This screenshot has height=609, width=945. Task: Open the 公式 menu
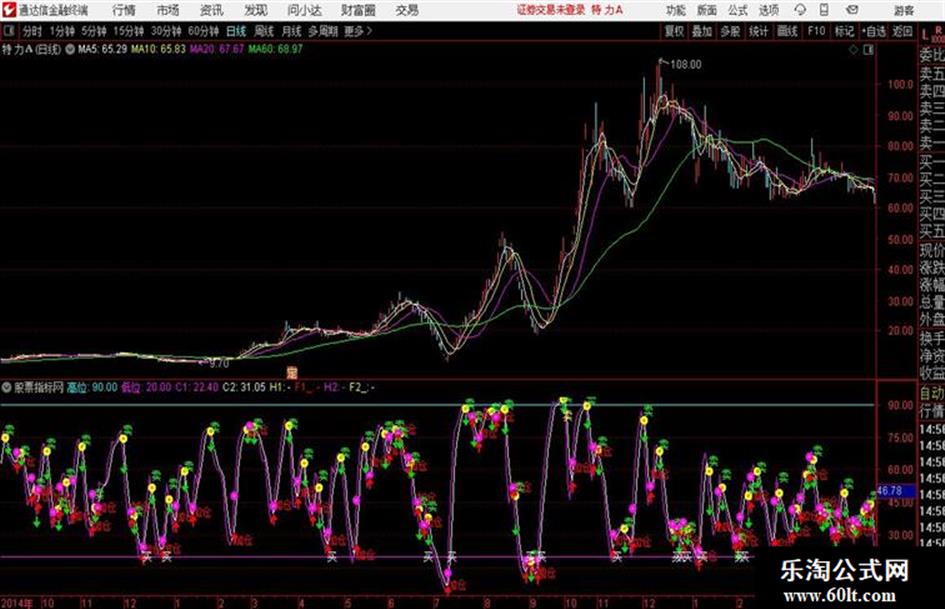click(738, 10)
